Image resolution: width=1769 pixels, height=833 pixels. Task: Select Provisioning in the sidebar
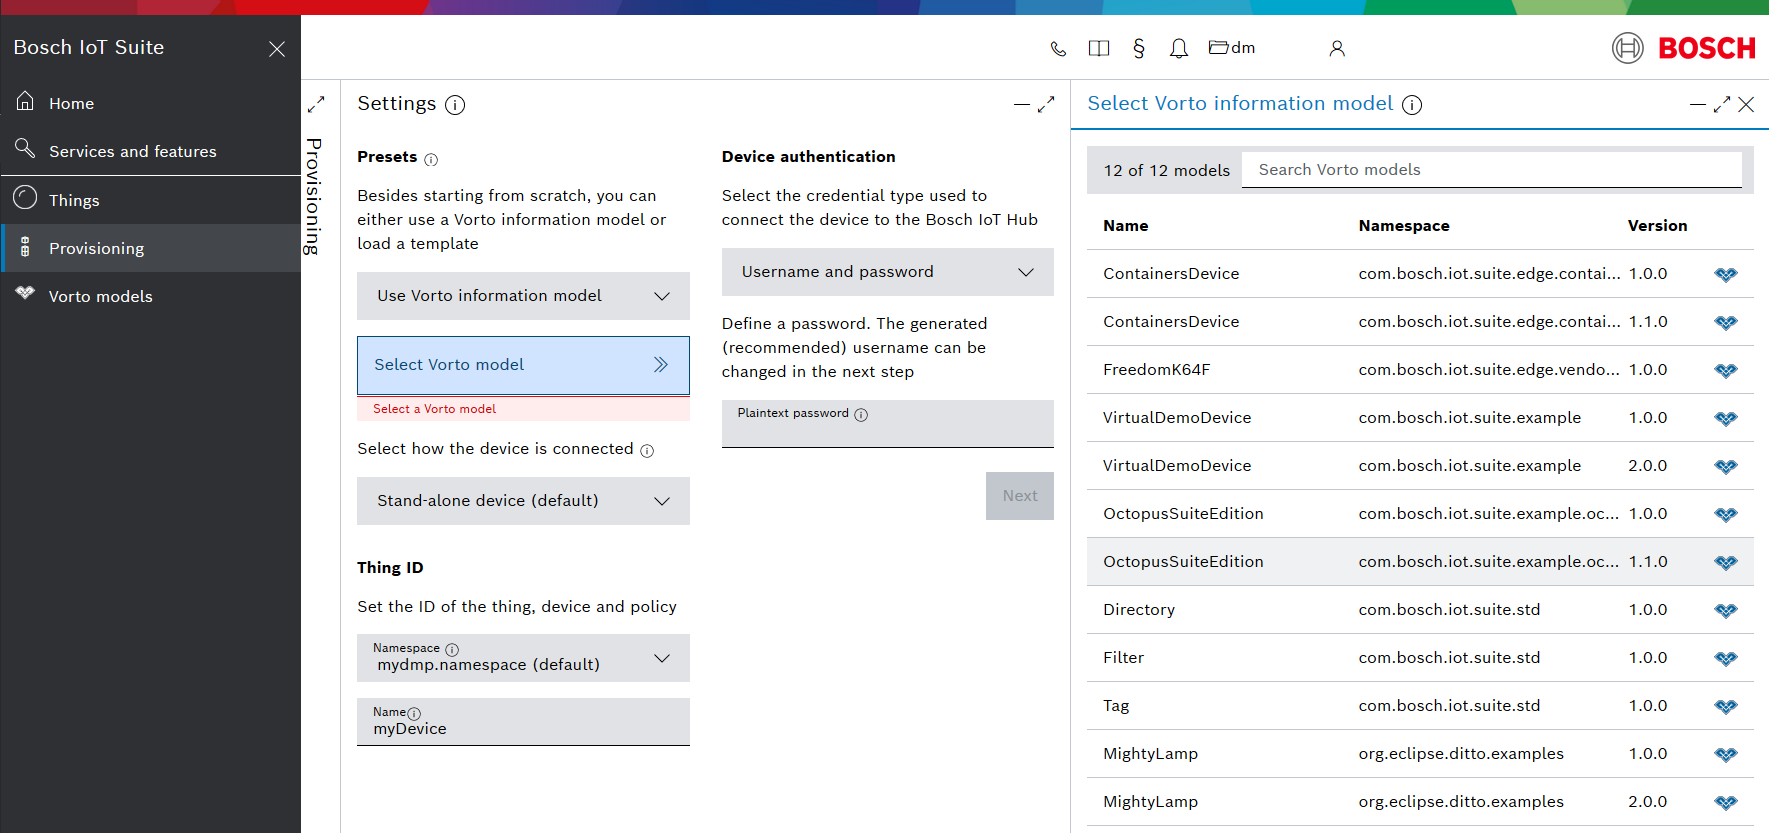(150, 248)
